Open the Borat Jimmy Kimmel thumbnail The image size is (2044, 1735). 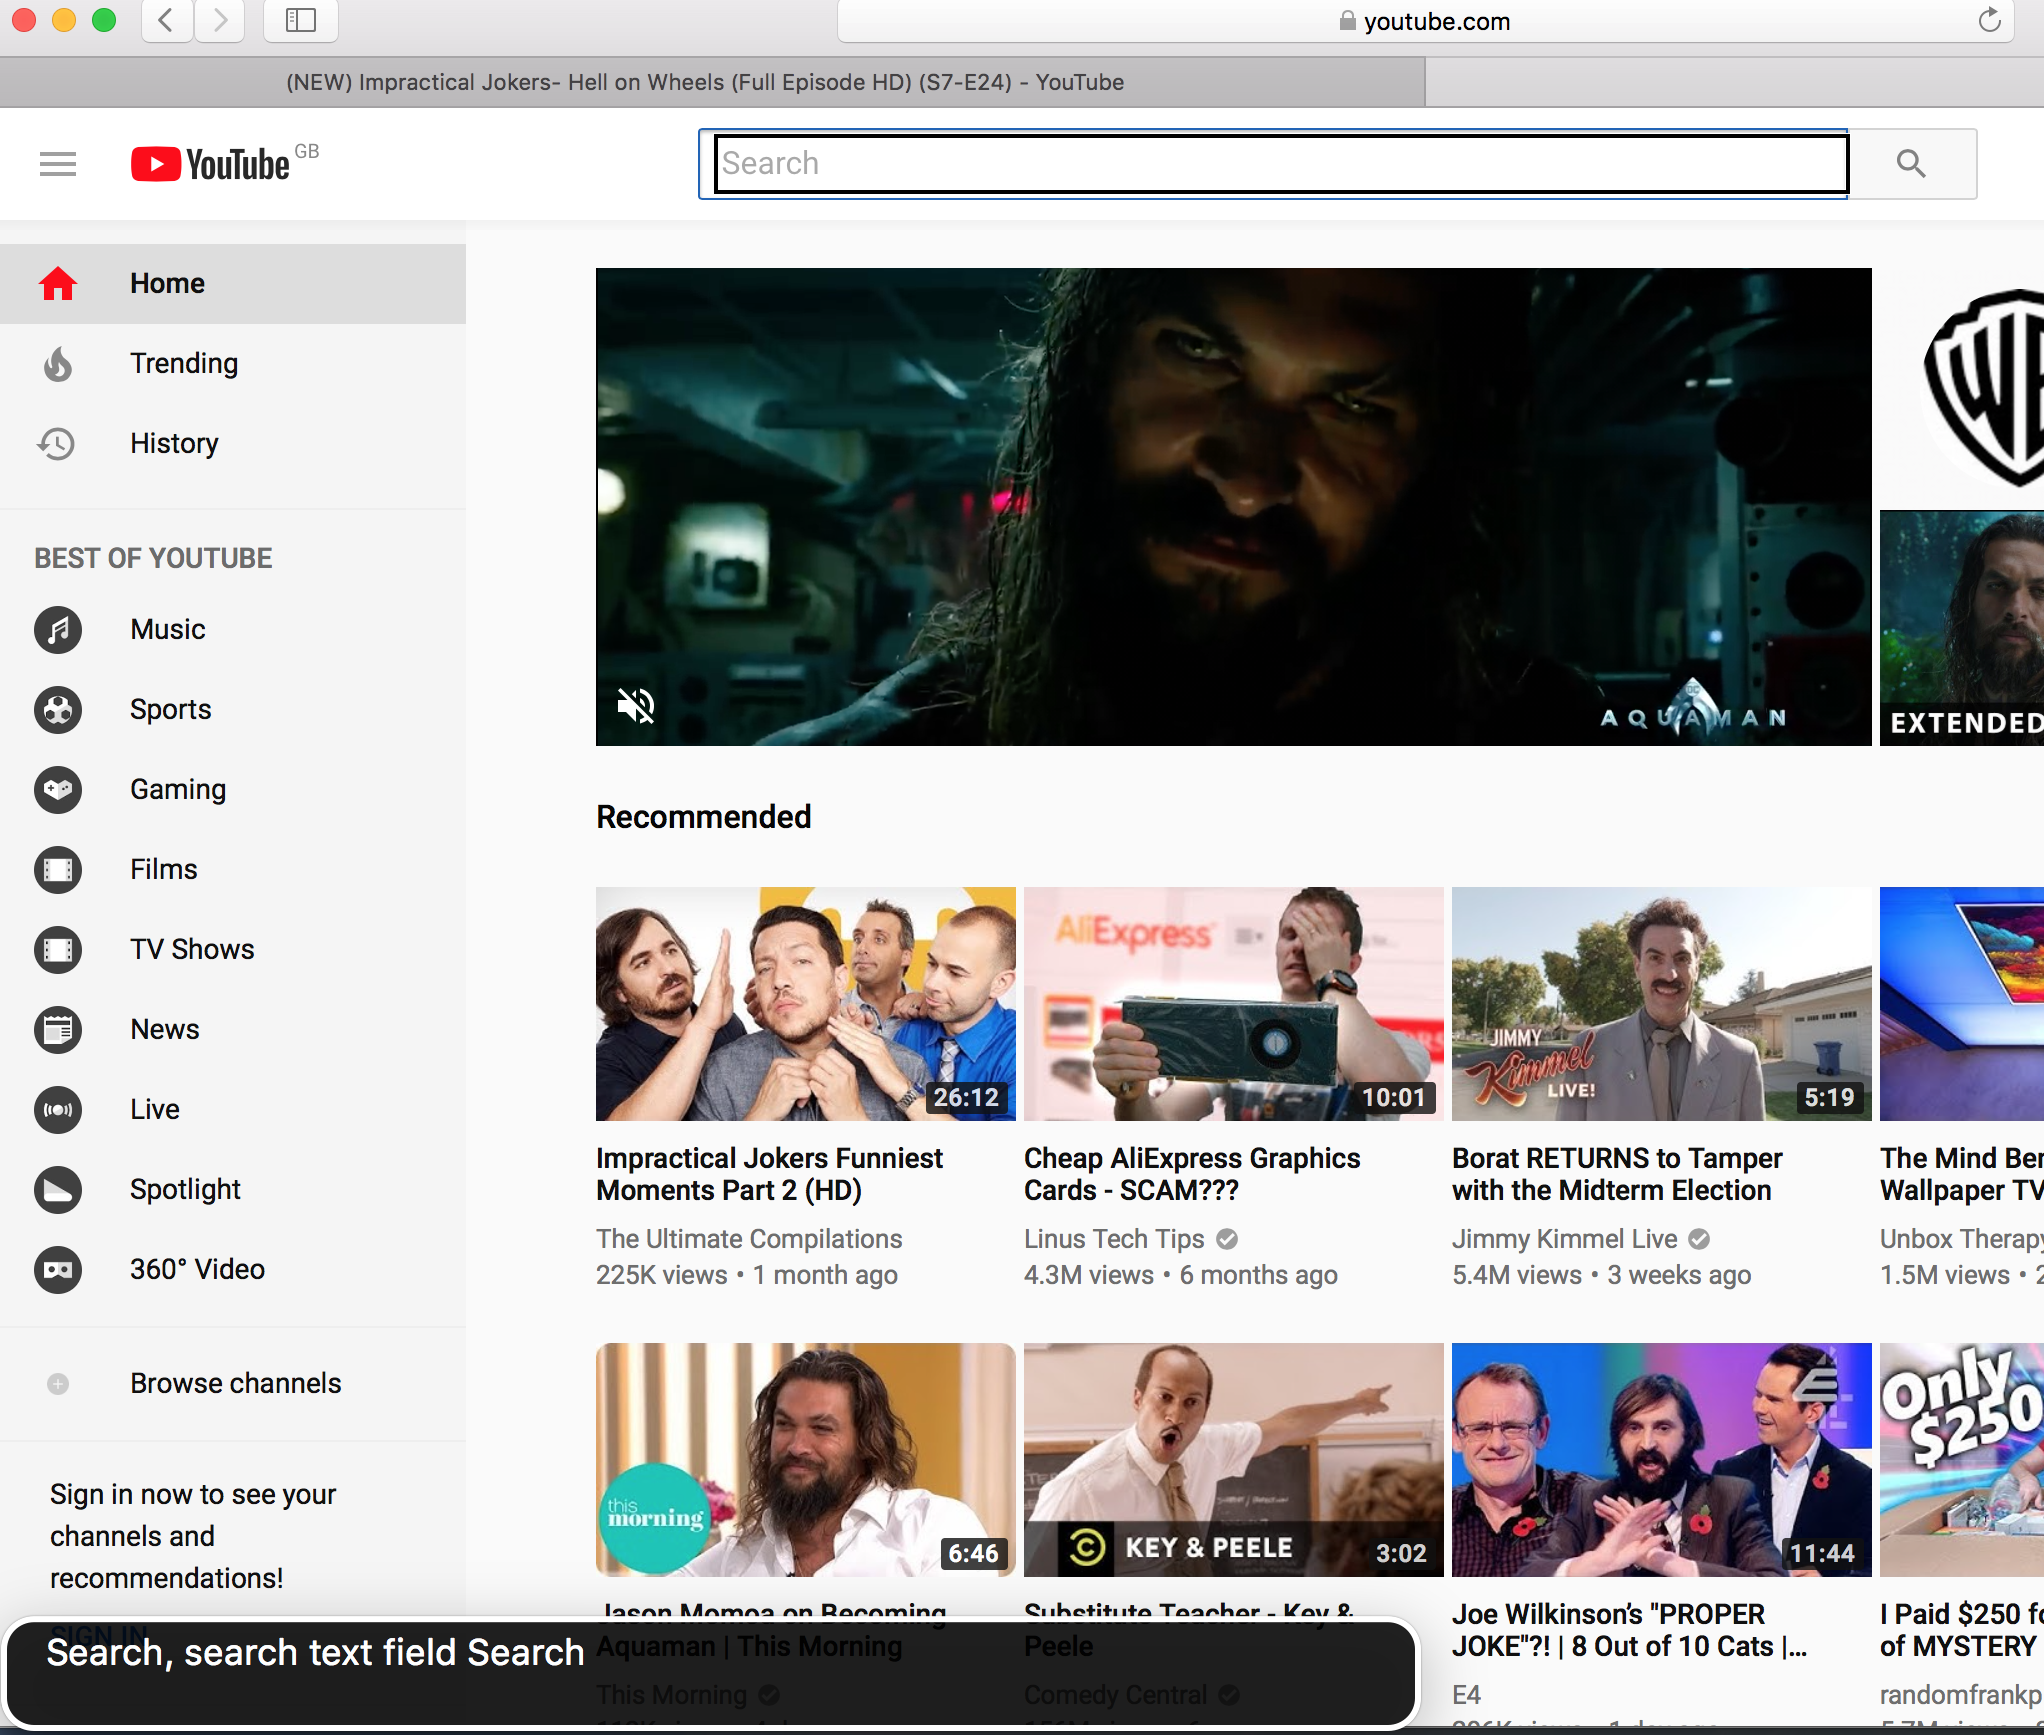pos(1662,1004)
